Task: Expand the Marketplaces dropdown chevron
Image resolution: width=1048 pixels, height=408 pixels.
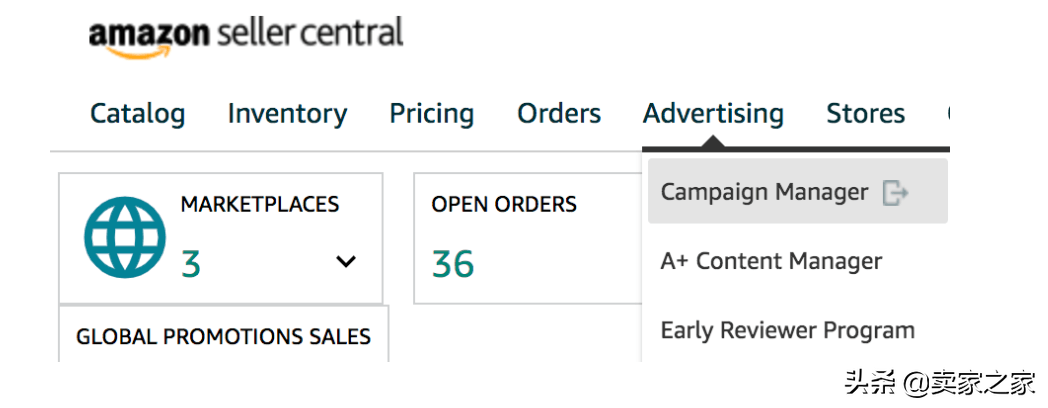Action: click(346, 262)
